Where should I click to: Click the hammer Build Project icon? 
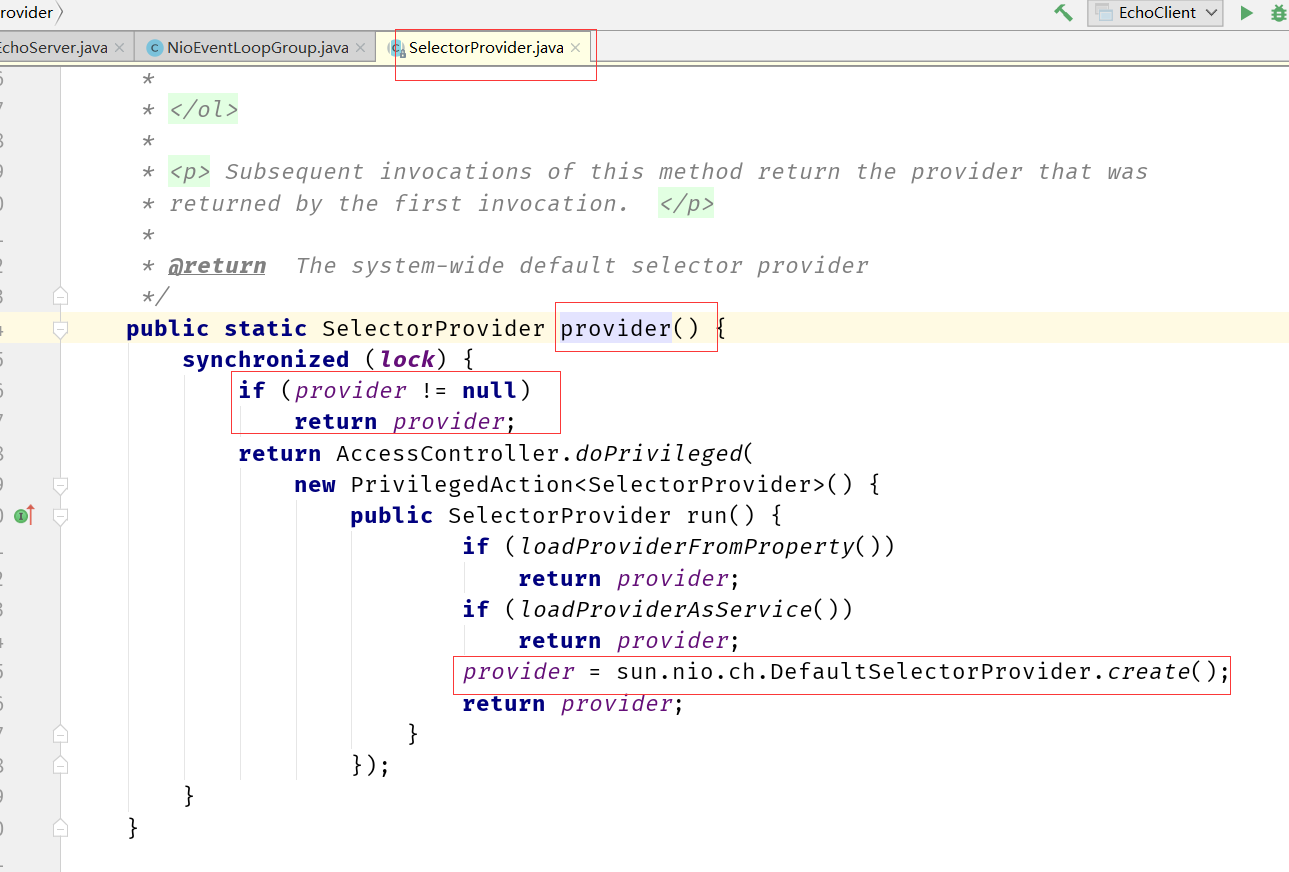1063,13
